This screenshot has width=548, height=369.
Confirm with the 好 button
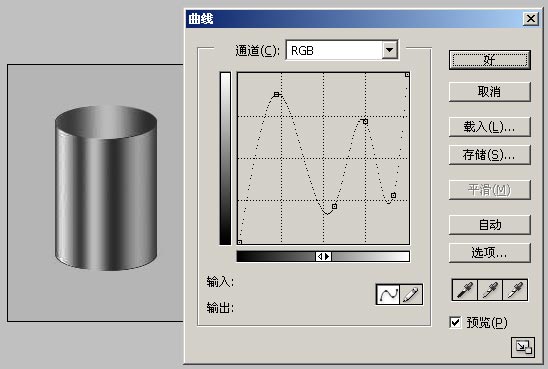(490, 60)
